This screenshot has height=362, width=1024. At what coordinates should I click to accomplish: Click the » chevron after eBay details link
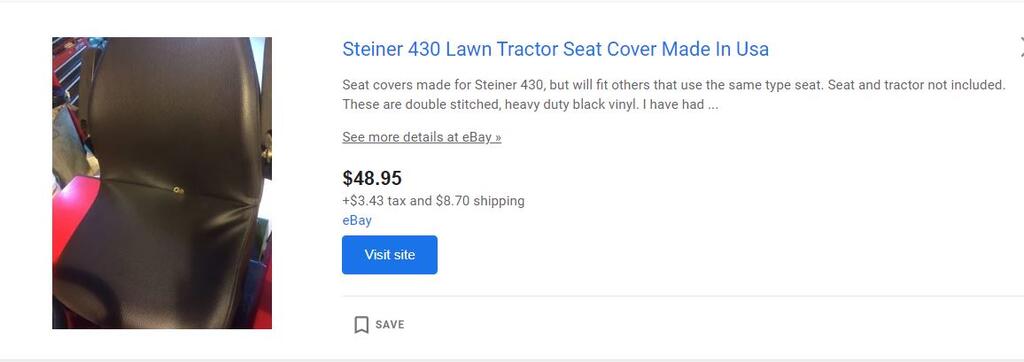[498, 137]
